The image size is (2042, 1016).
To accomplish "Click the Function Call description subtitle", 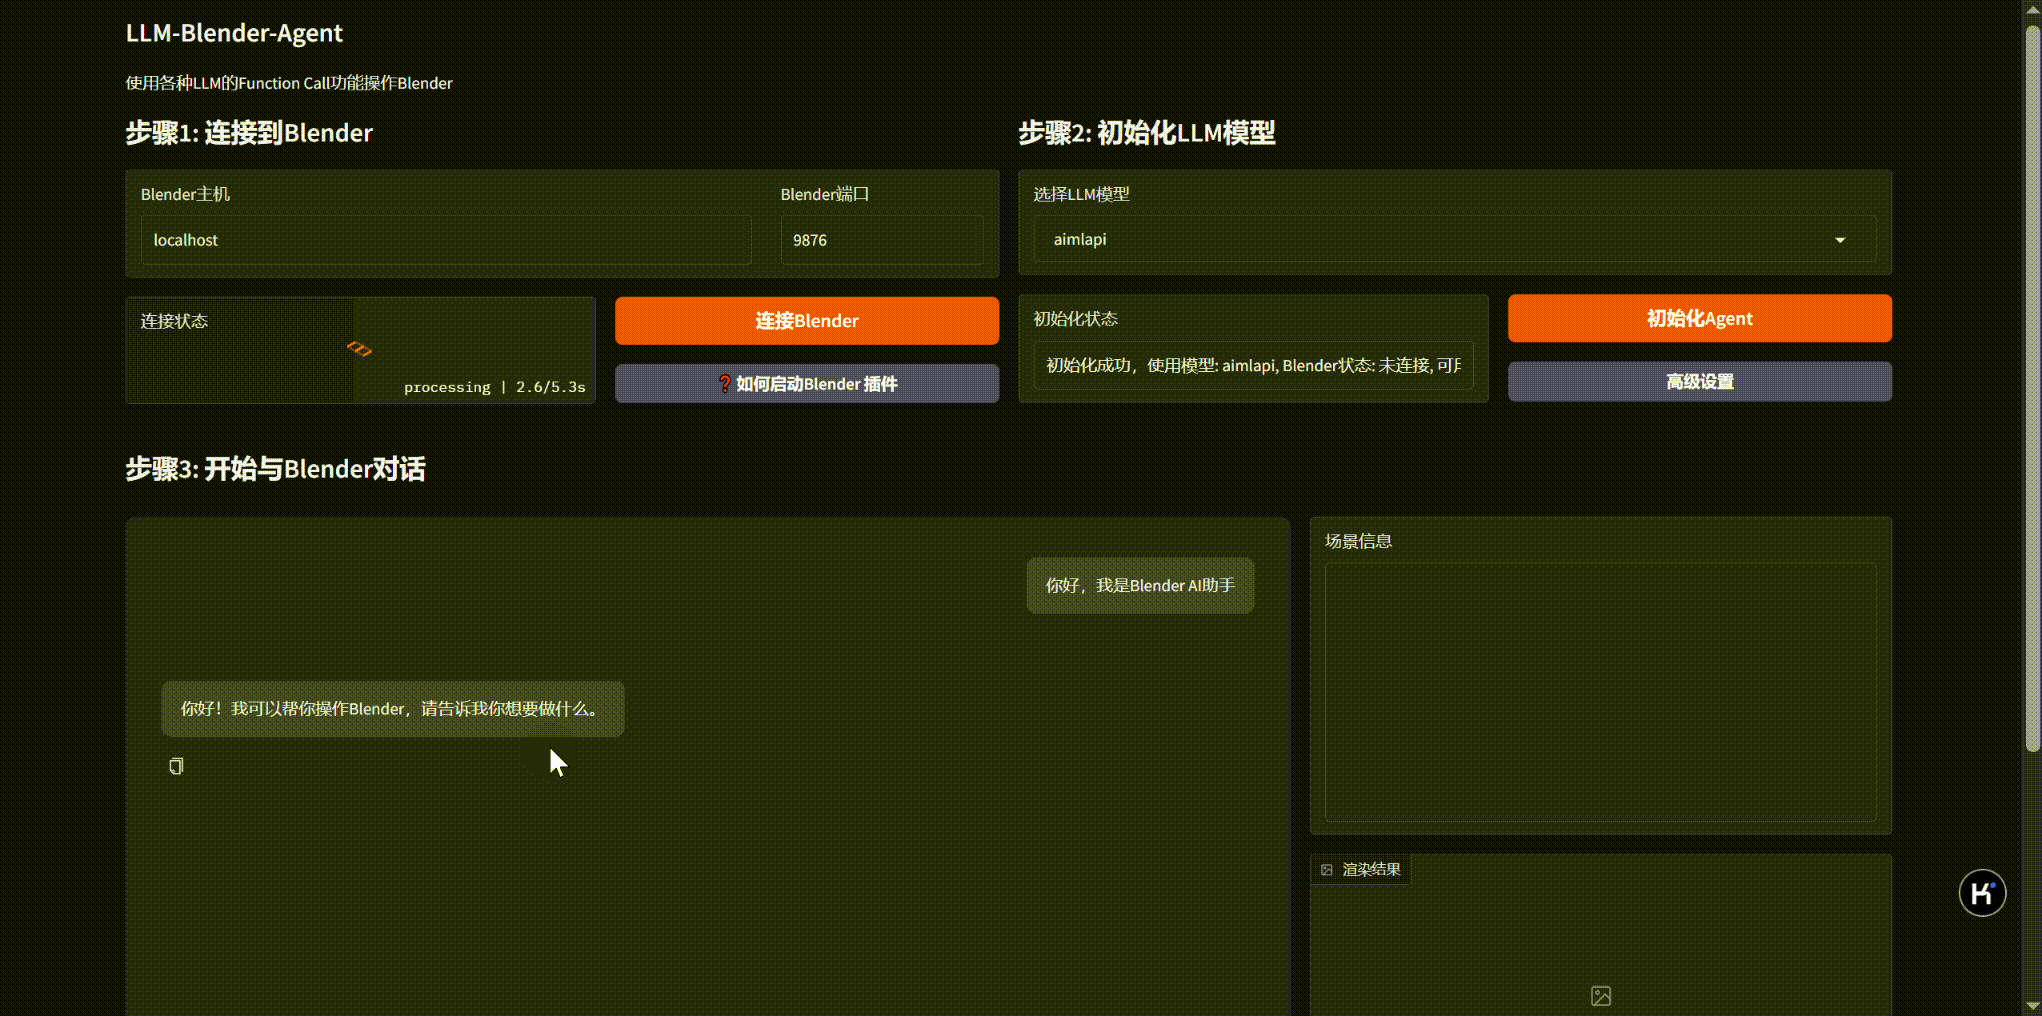I will click(x=289, y=83).
